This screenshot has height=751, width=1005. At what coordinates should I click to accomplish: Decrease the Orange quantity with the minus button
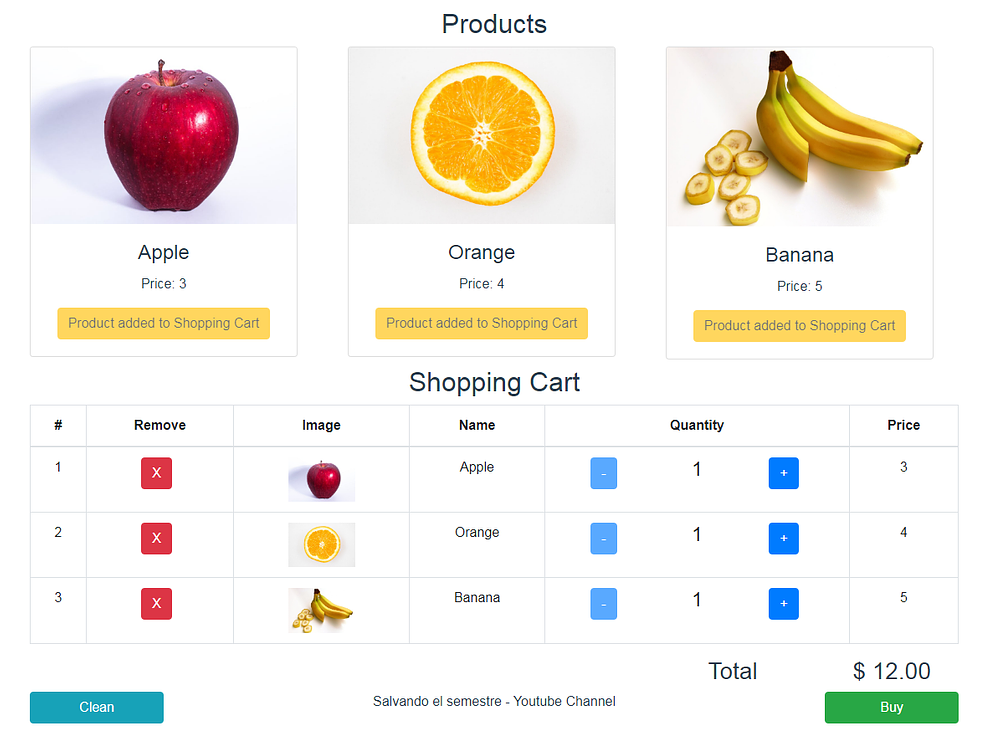tap(603, 538)
